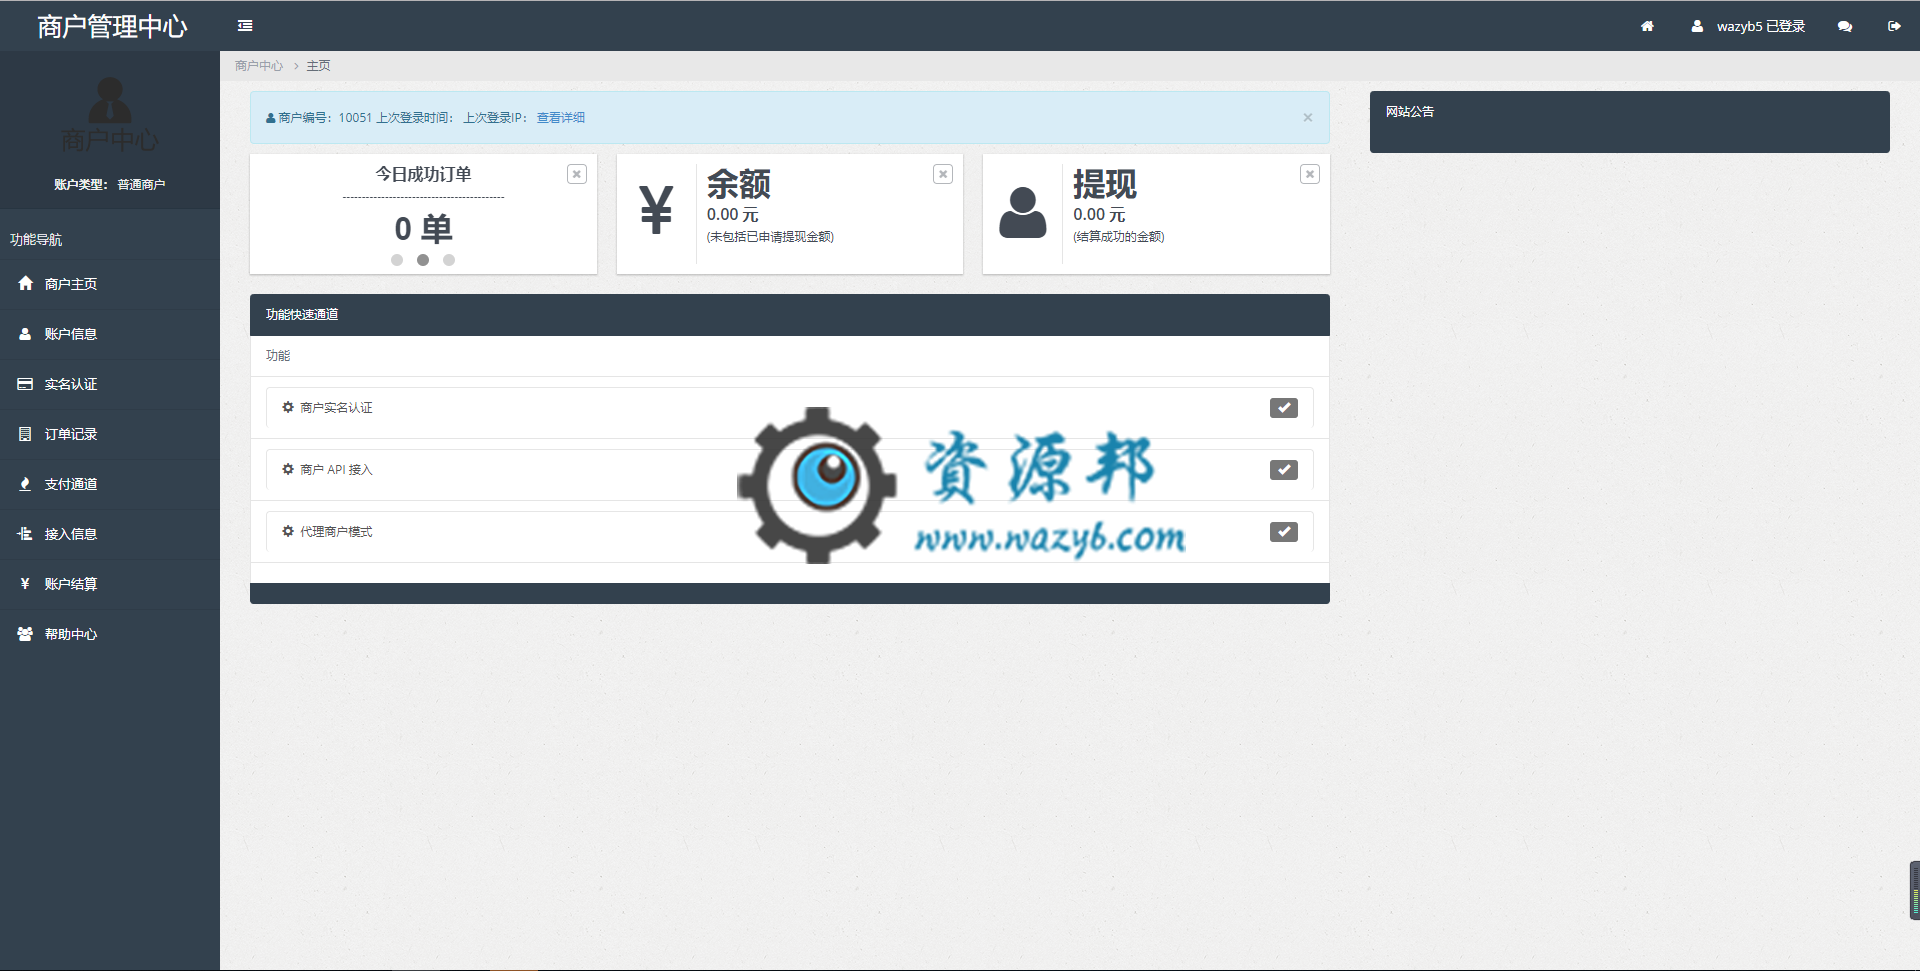Go to 账户结算 in the sidebar
Viewport: 1920px width, 971px height.
point(110,584)
